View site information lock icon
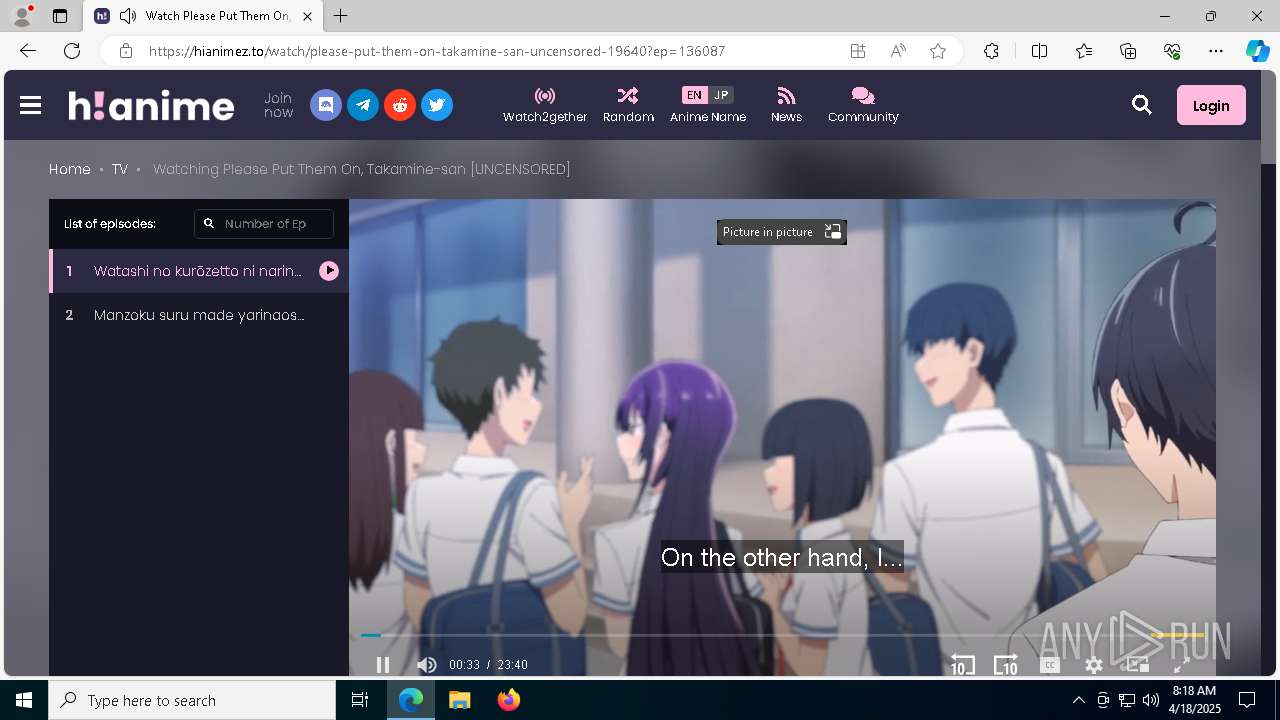The image size is (1280, 720). 125,51
